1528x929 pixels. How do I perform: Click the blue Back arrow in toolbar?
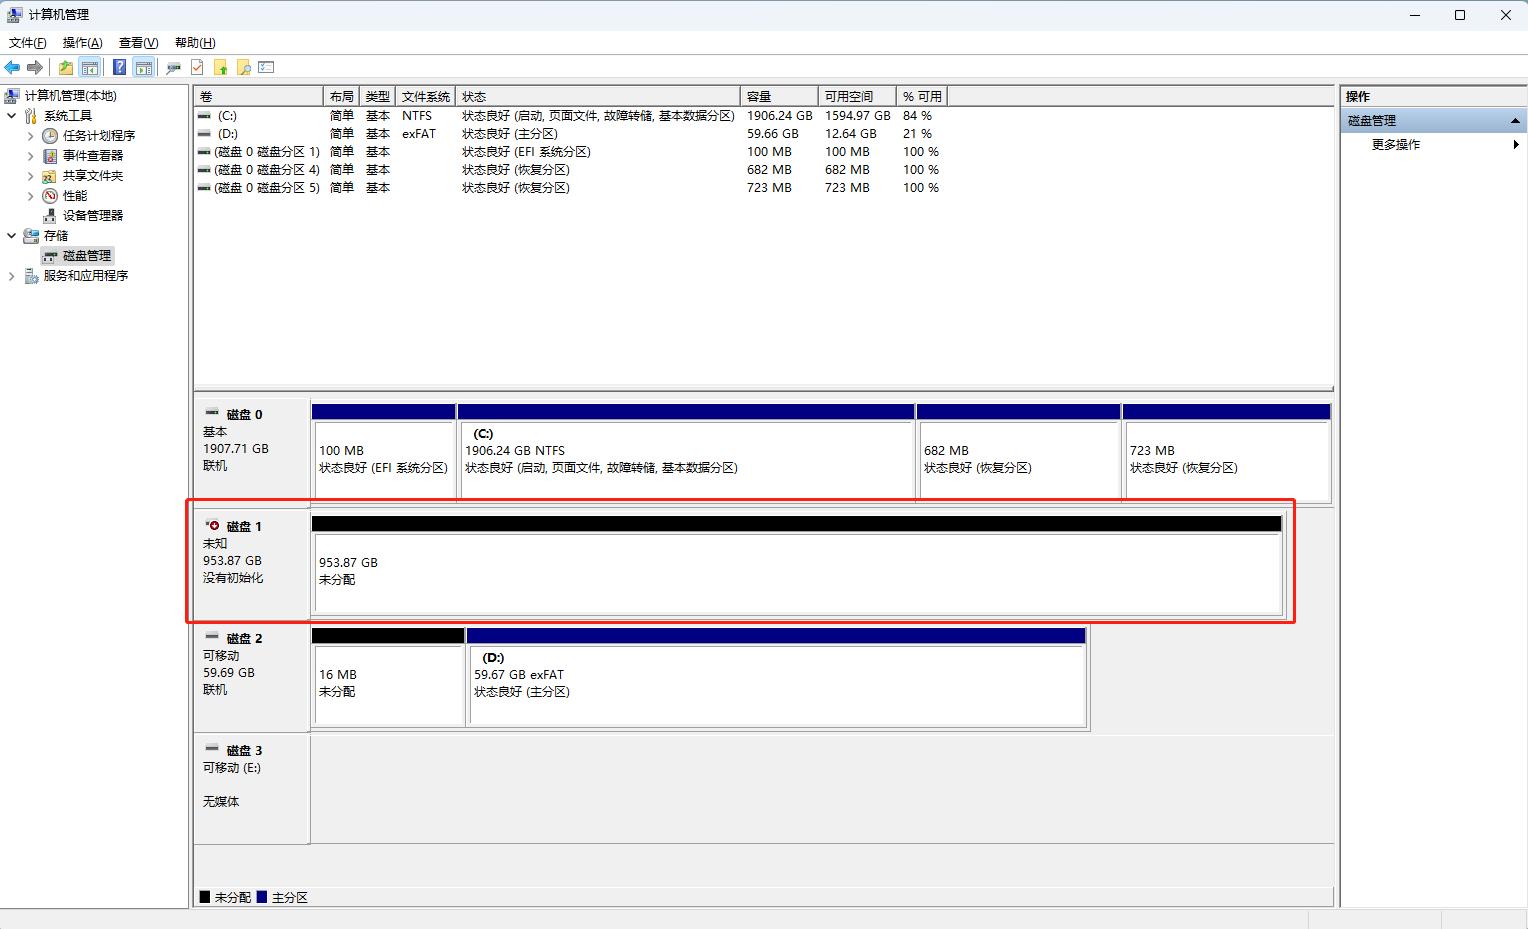(12, 67)
